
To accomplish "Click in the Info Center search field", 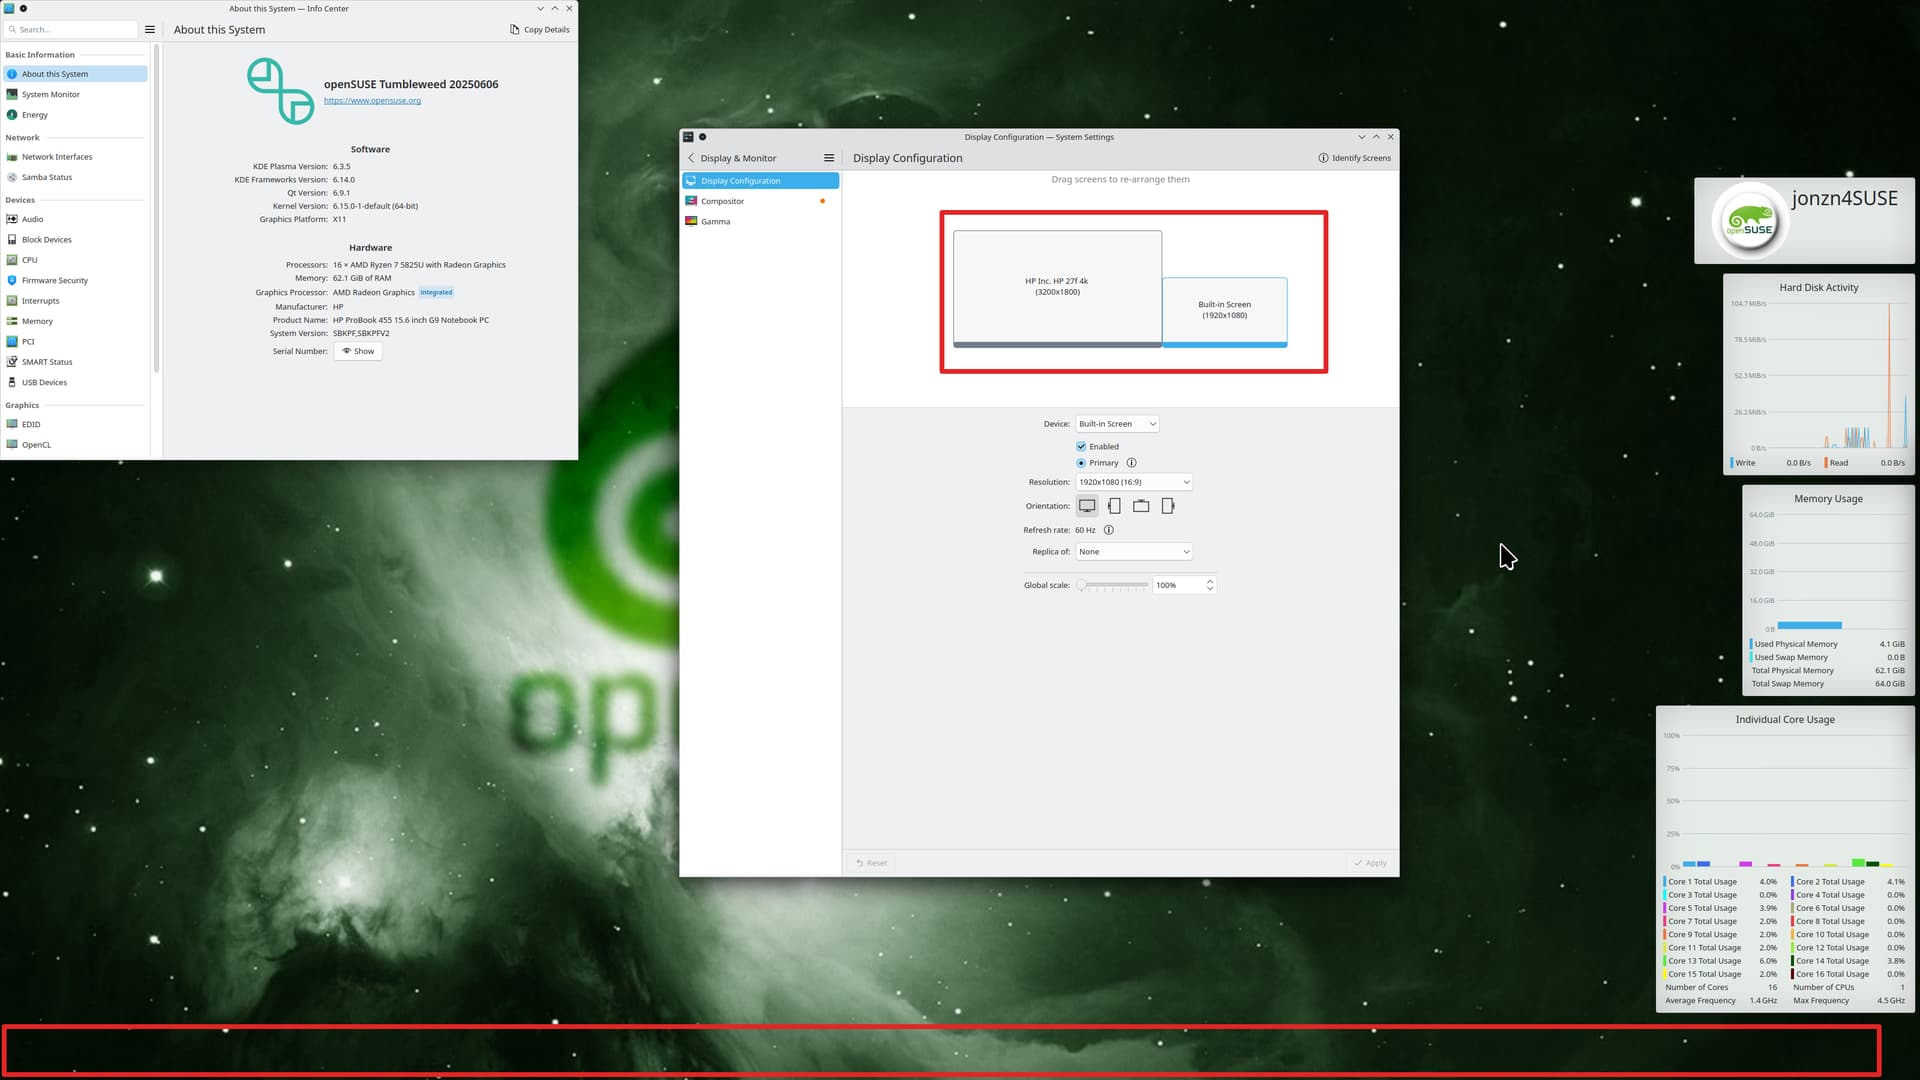I will (x=72, y=29).
